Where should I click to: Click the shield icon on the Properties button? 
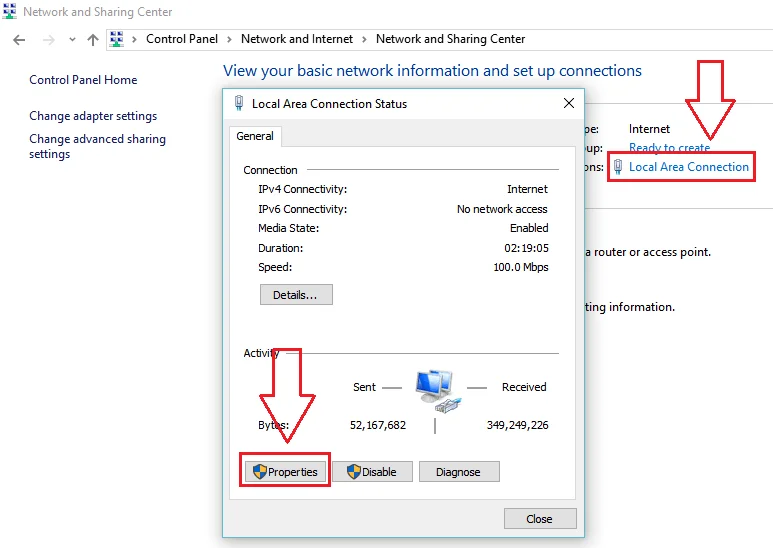pos(259,472)
